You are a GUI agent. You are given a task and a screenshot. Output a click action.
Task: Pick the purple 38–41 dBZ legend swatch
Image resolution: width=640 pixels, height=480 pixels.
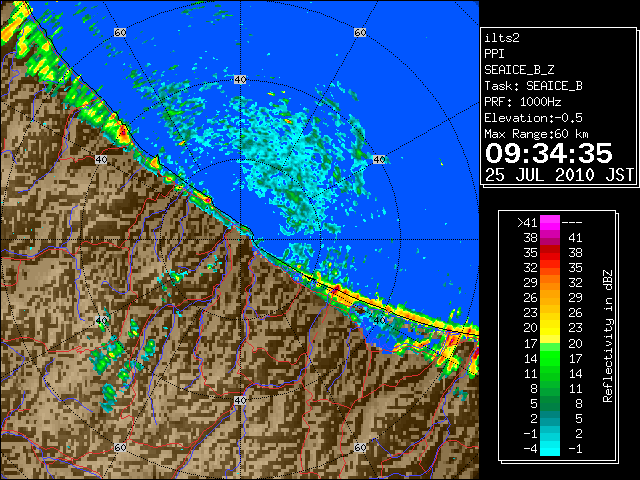550,238
